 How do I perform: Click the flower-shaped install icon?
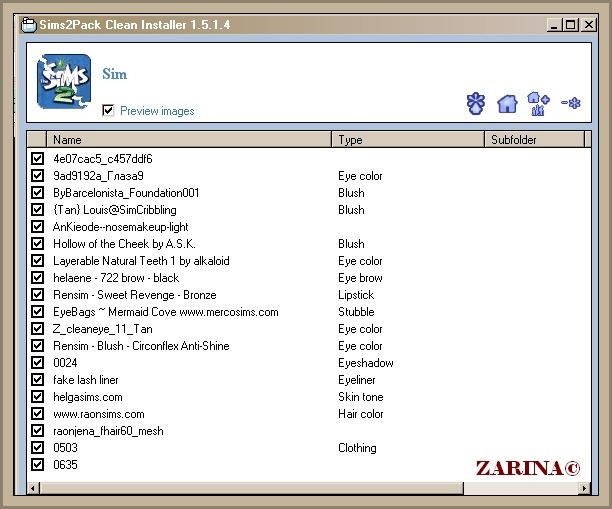pyautogui.click(x=476, y=103)
